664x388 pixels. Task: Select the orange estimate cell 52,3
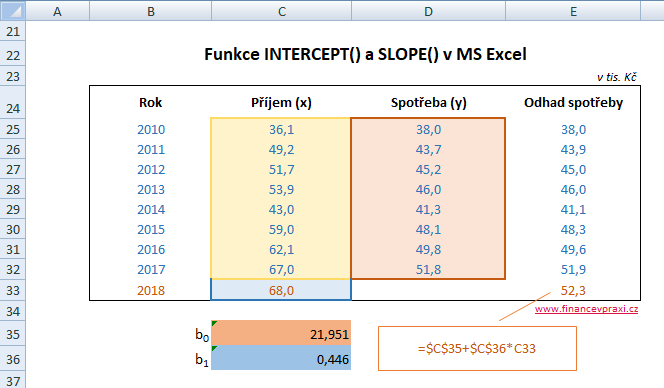click(573, 290)
